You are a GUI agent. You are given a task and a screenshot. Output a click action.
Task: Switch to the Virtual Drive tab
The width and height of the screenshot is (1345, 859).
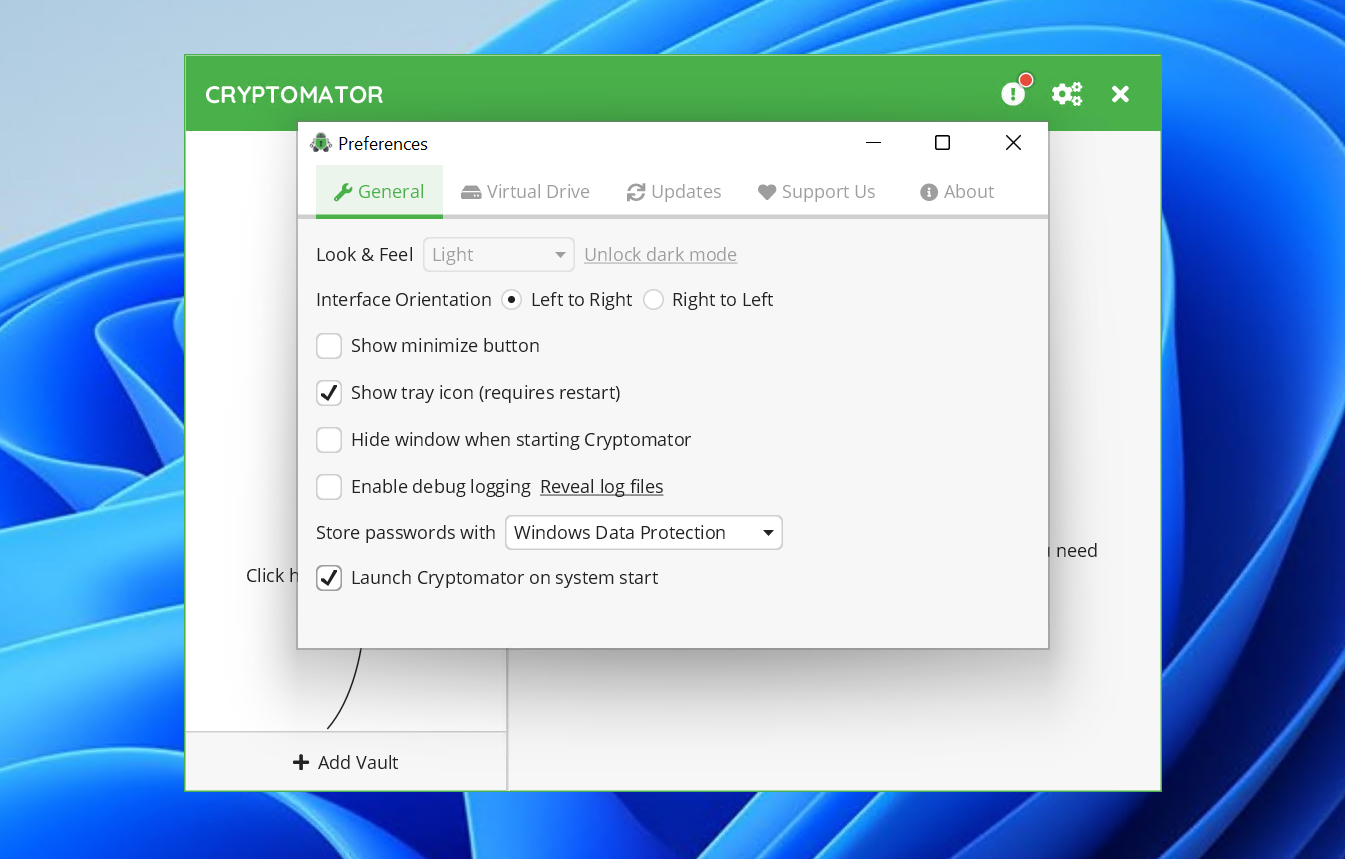[526, 191]
